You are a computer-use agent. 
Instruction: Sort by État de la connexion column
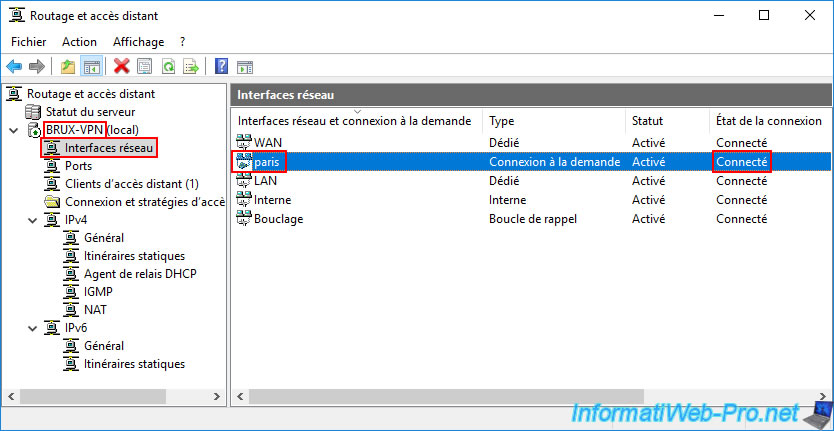click(x=768, y=121)
